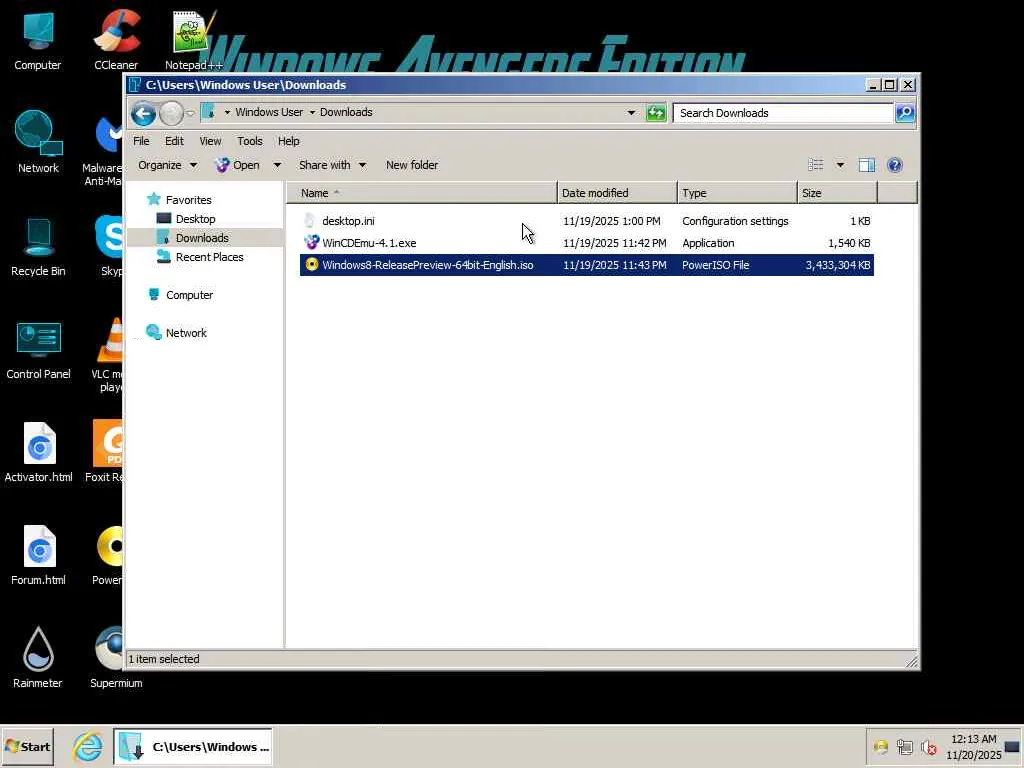This screenshot has width=1024, height=768.
Task: Open the Help menu
Action: 289,141
